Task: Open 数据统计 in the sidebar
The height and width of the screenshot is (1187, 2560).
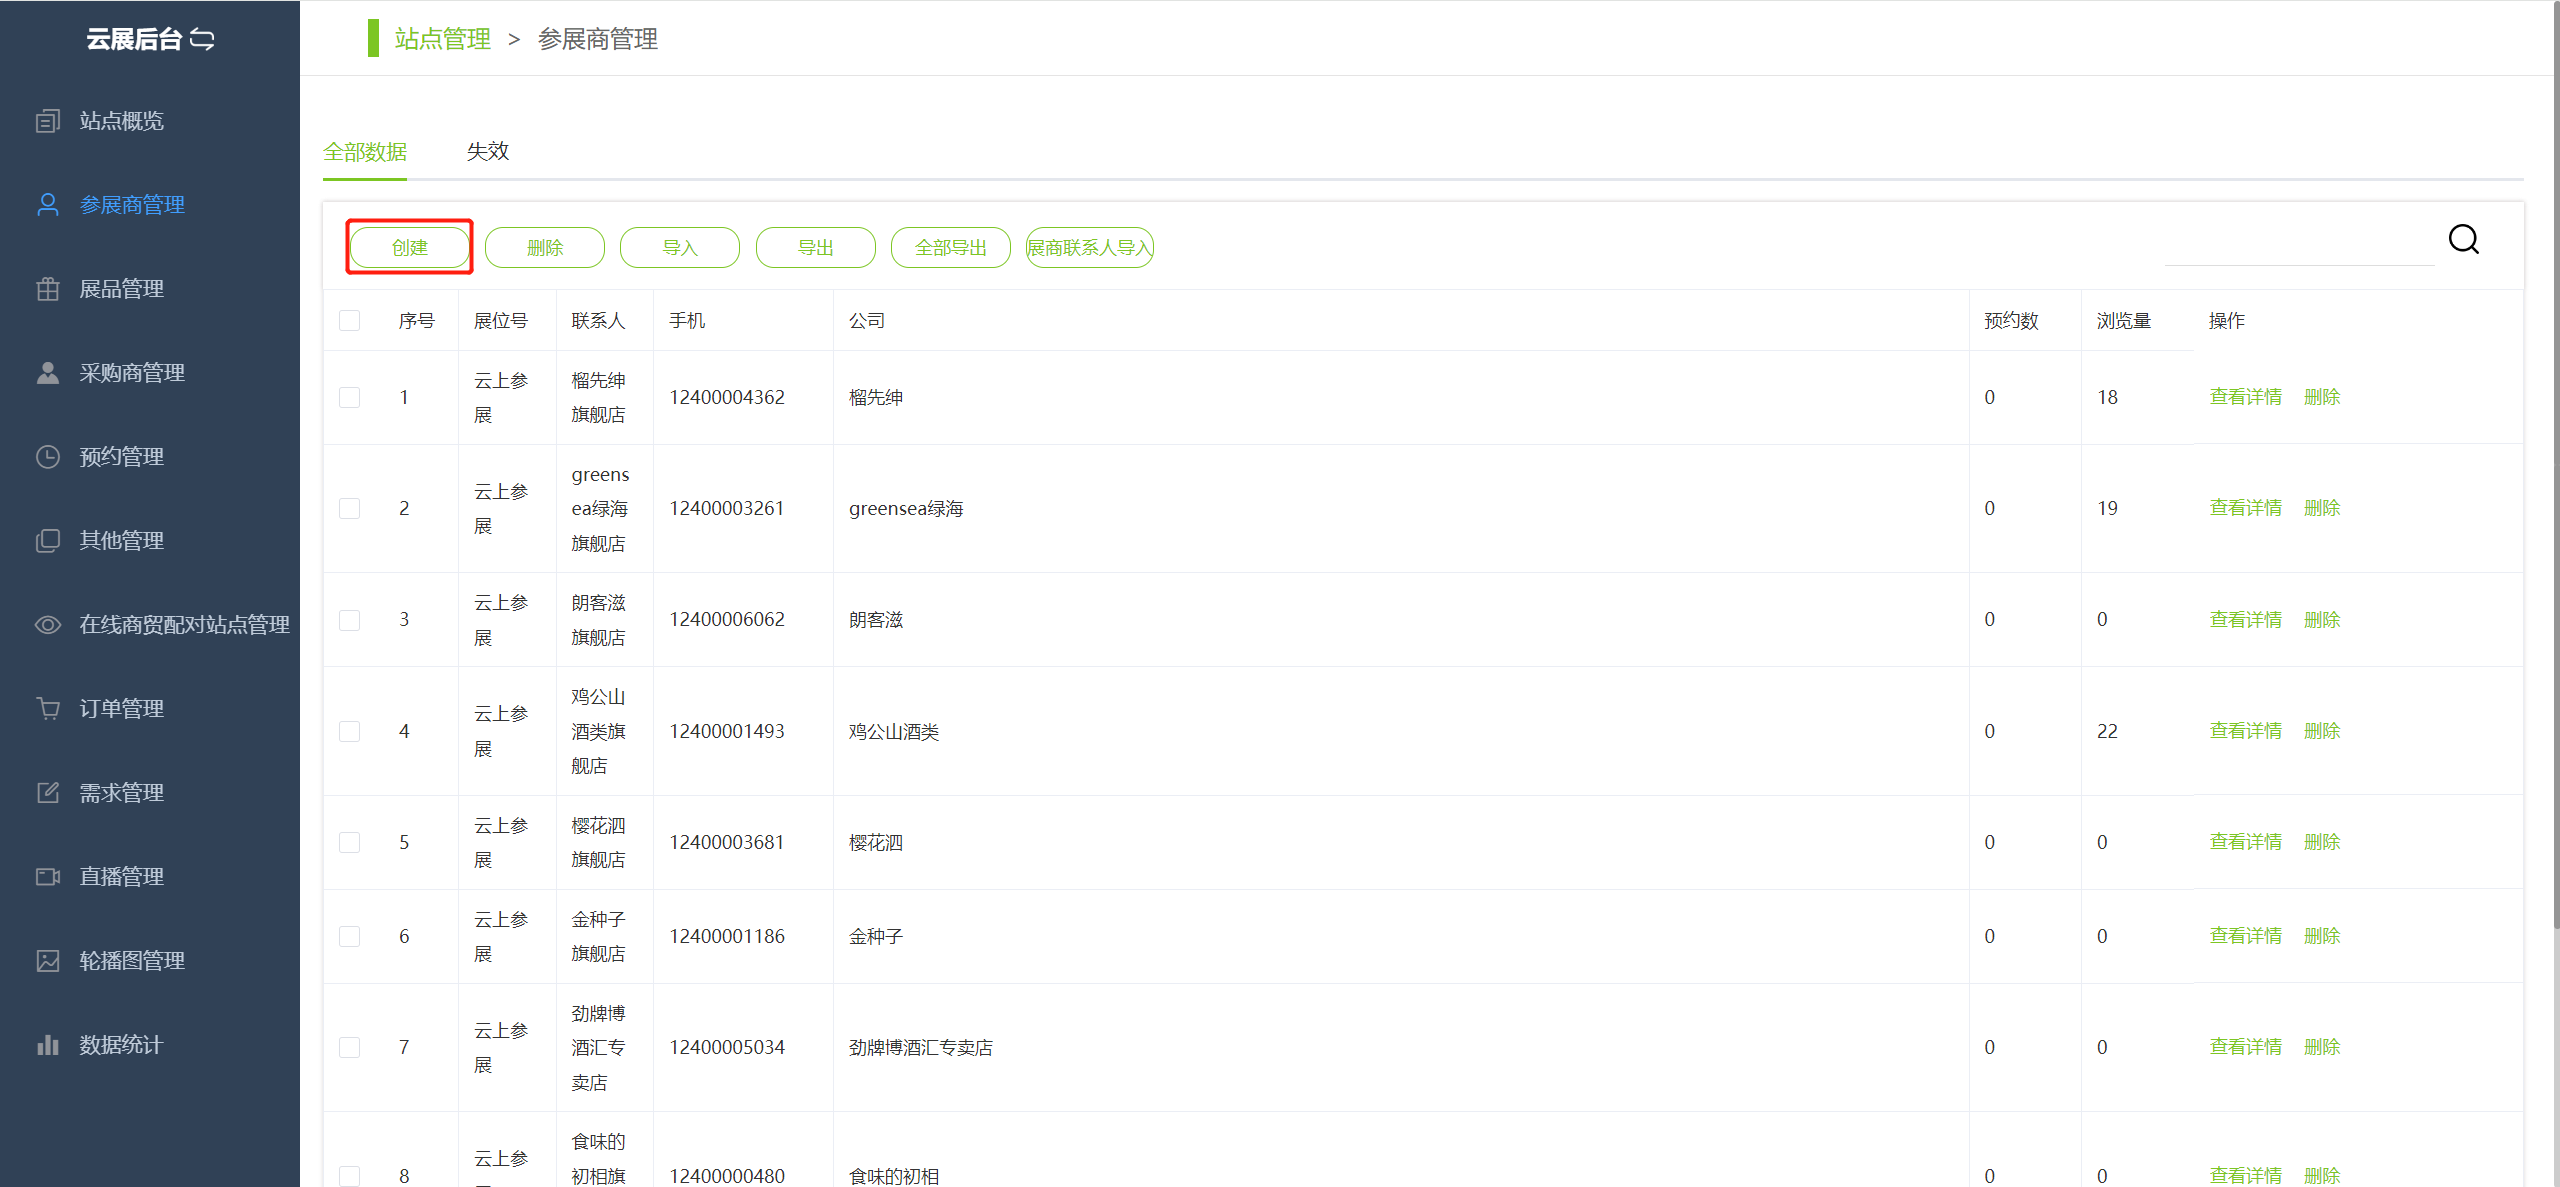Action: [122, 1045]
